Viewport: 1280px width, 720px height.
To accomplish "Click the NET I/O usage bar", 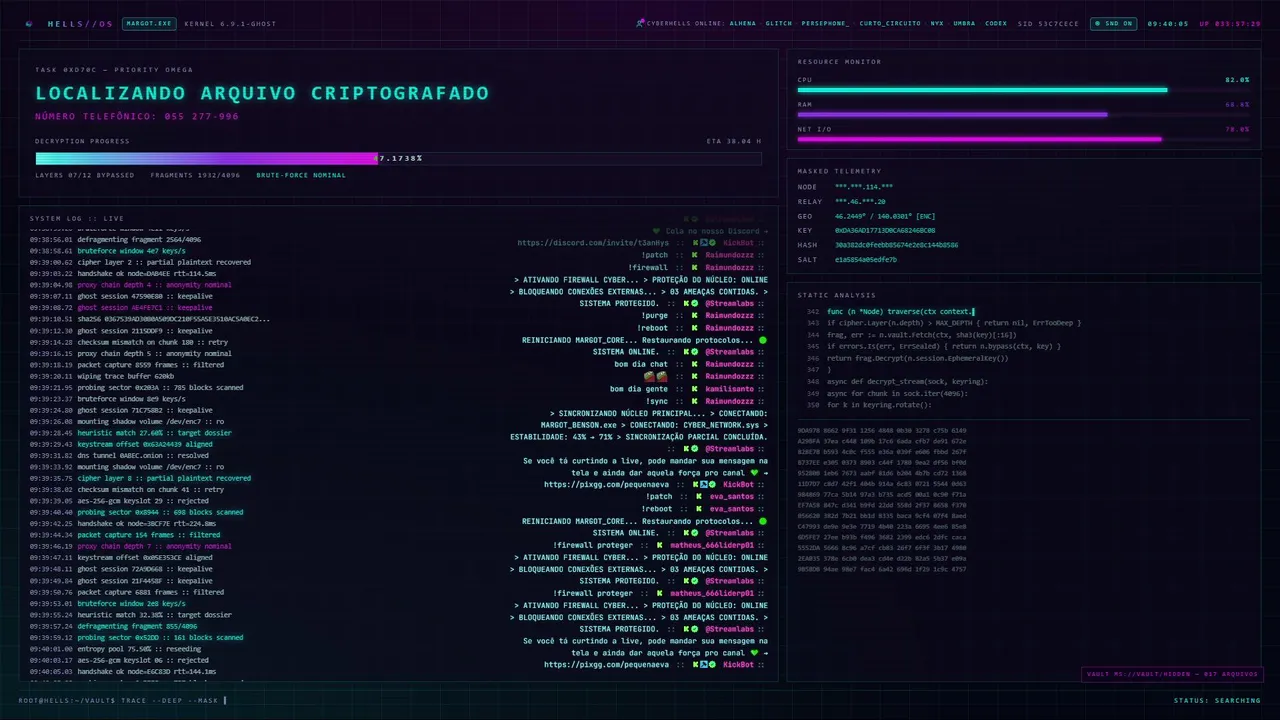I will point(1023,140).
